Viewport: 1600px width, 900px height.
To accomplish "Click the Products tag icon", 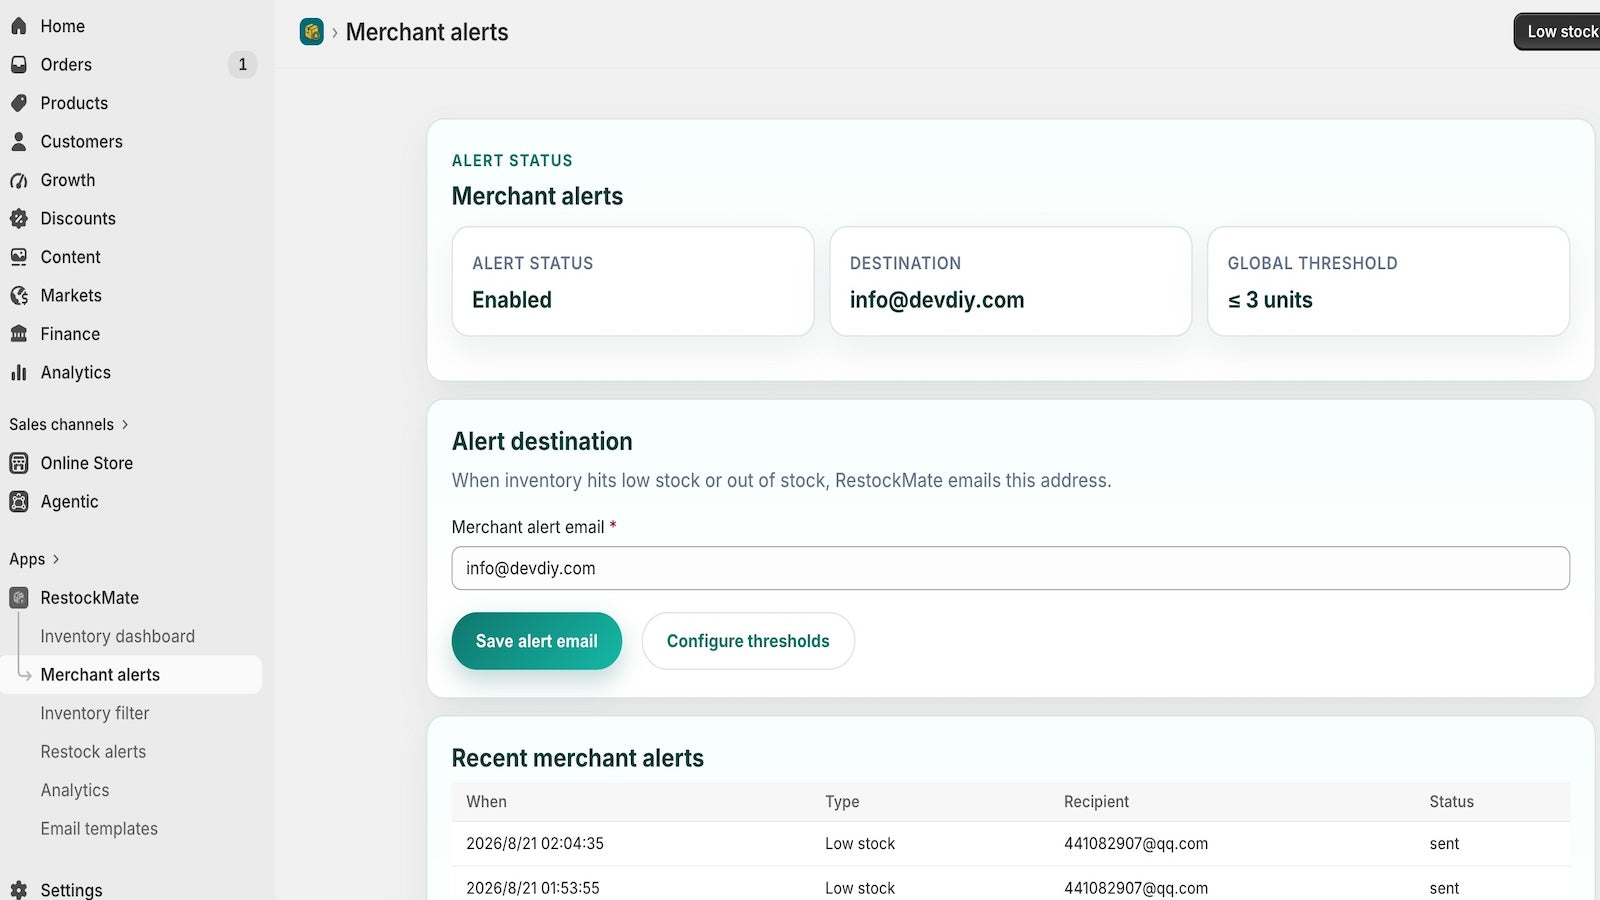I will coord(19,103).
